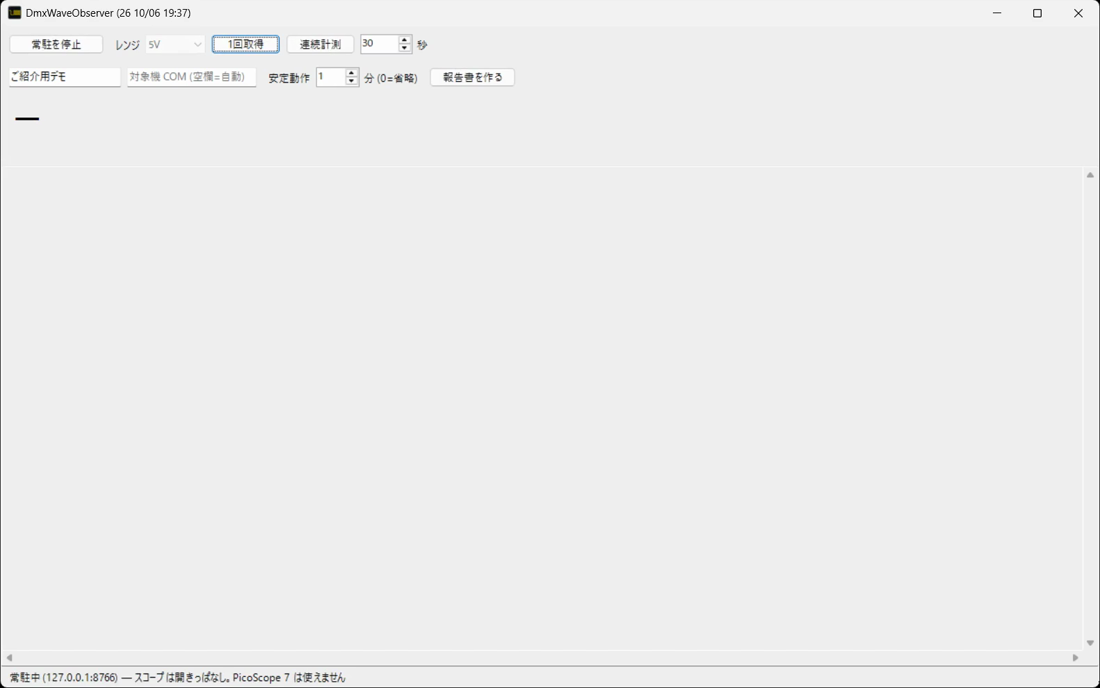The width and height of the screenshot is (1100, 688).
Task: Click the 常駐中 status bar message
Action: (177, 677)
